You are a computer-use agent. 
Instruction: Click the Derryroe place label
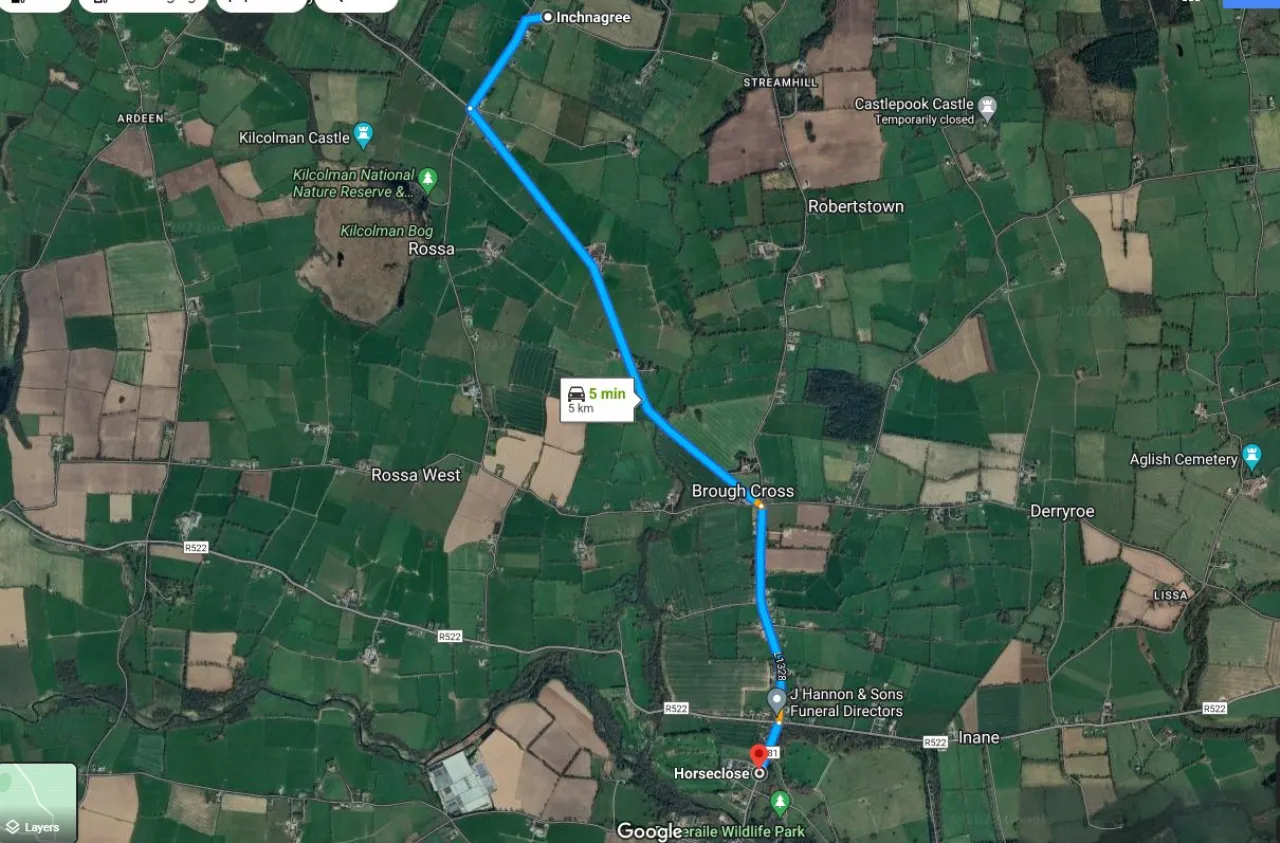tap(1062, 511)
